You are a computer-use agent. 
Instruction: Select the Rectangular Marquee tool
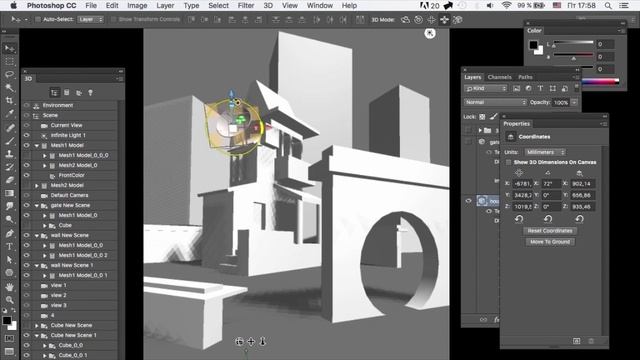click(x=9, y=62)
